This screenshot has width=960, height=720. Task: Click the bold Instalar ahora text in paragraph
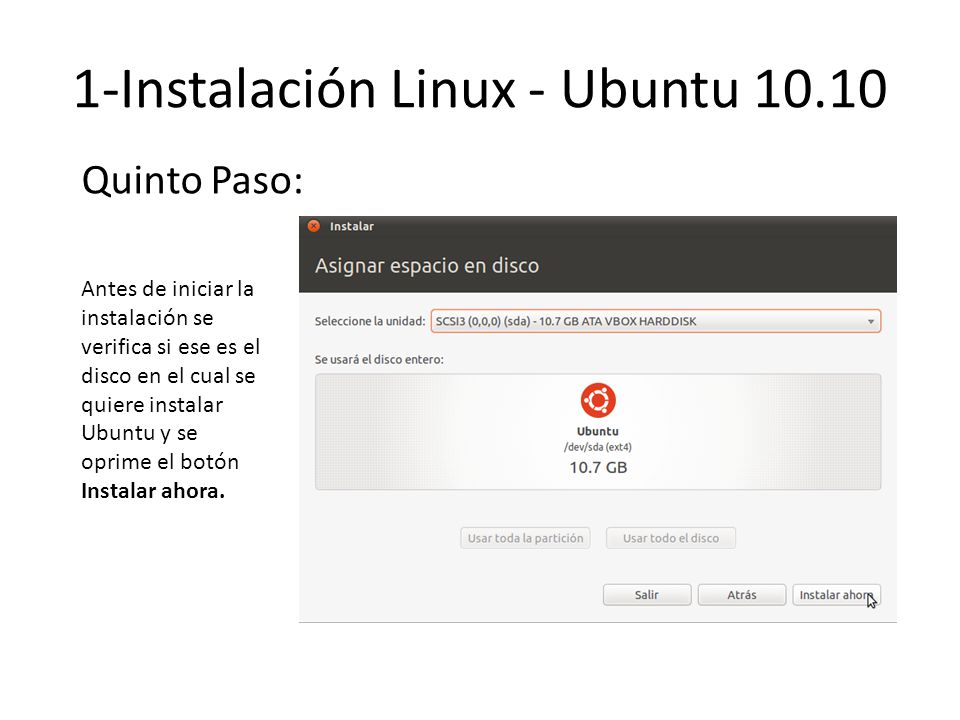(x=153, y=491)
